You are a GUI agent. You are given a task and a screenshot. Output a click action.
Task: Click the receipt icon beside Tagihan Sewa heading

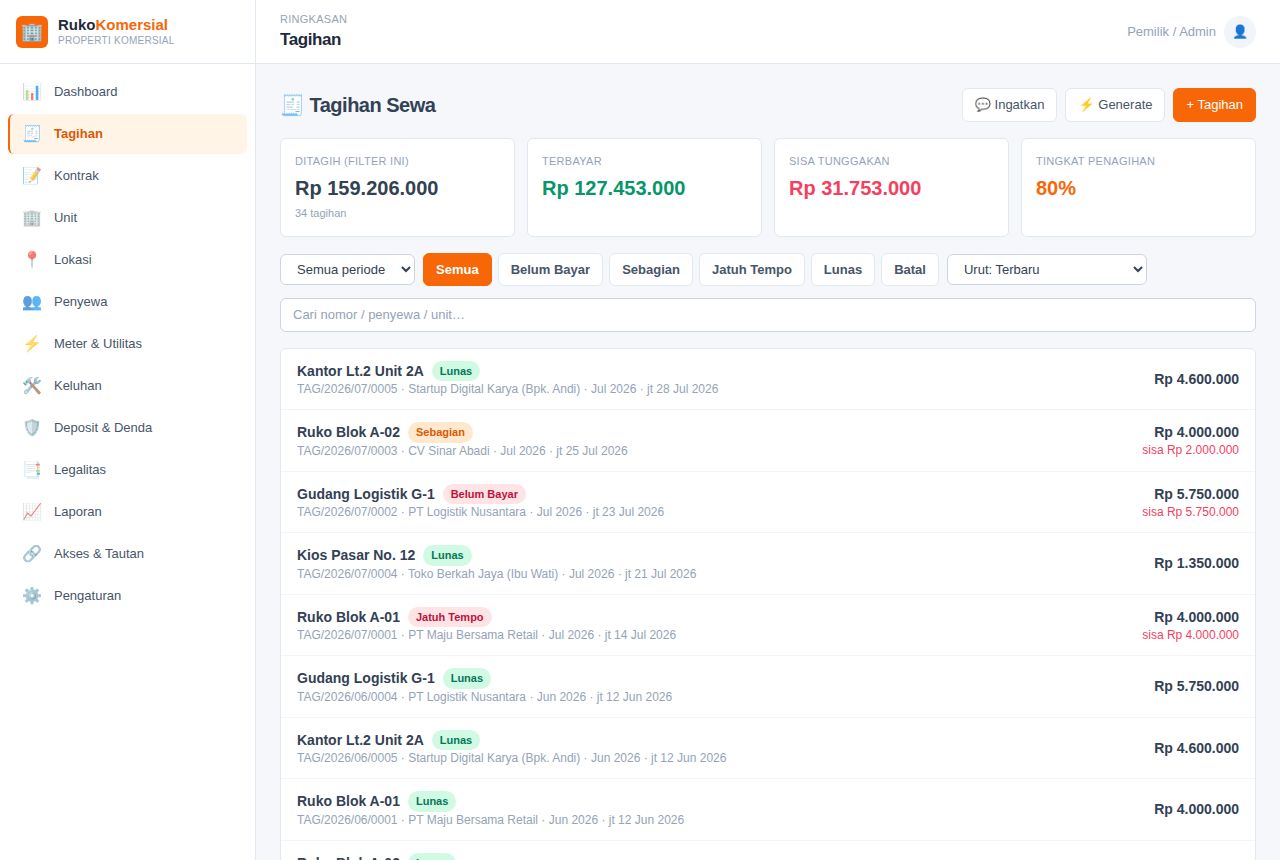click(292, 105)
